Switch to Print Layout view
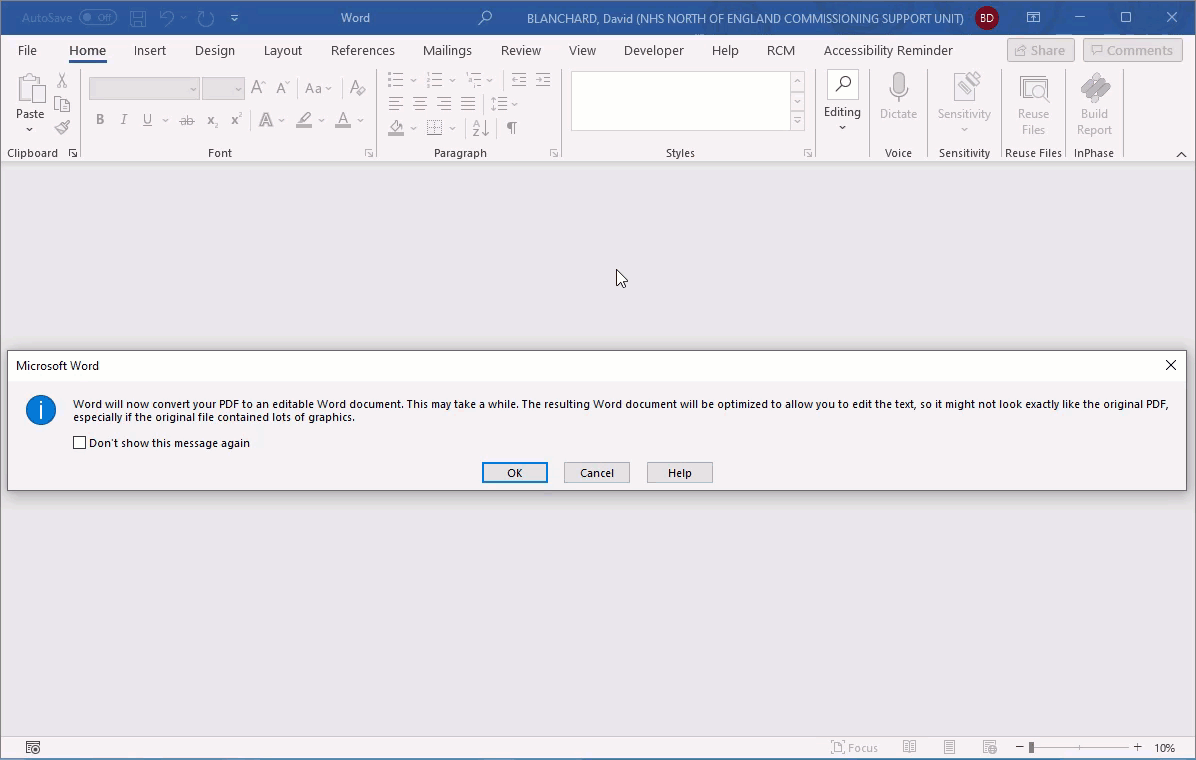1196x760 pixels. (x=950, y=747)
